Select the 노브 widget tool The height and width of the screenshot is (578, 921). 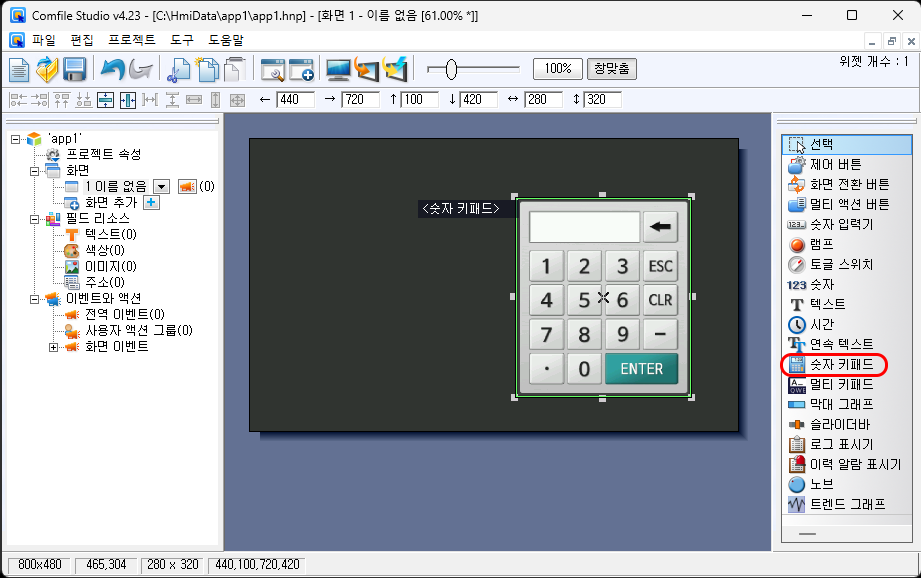(x=821, y=484)
